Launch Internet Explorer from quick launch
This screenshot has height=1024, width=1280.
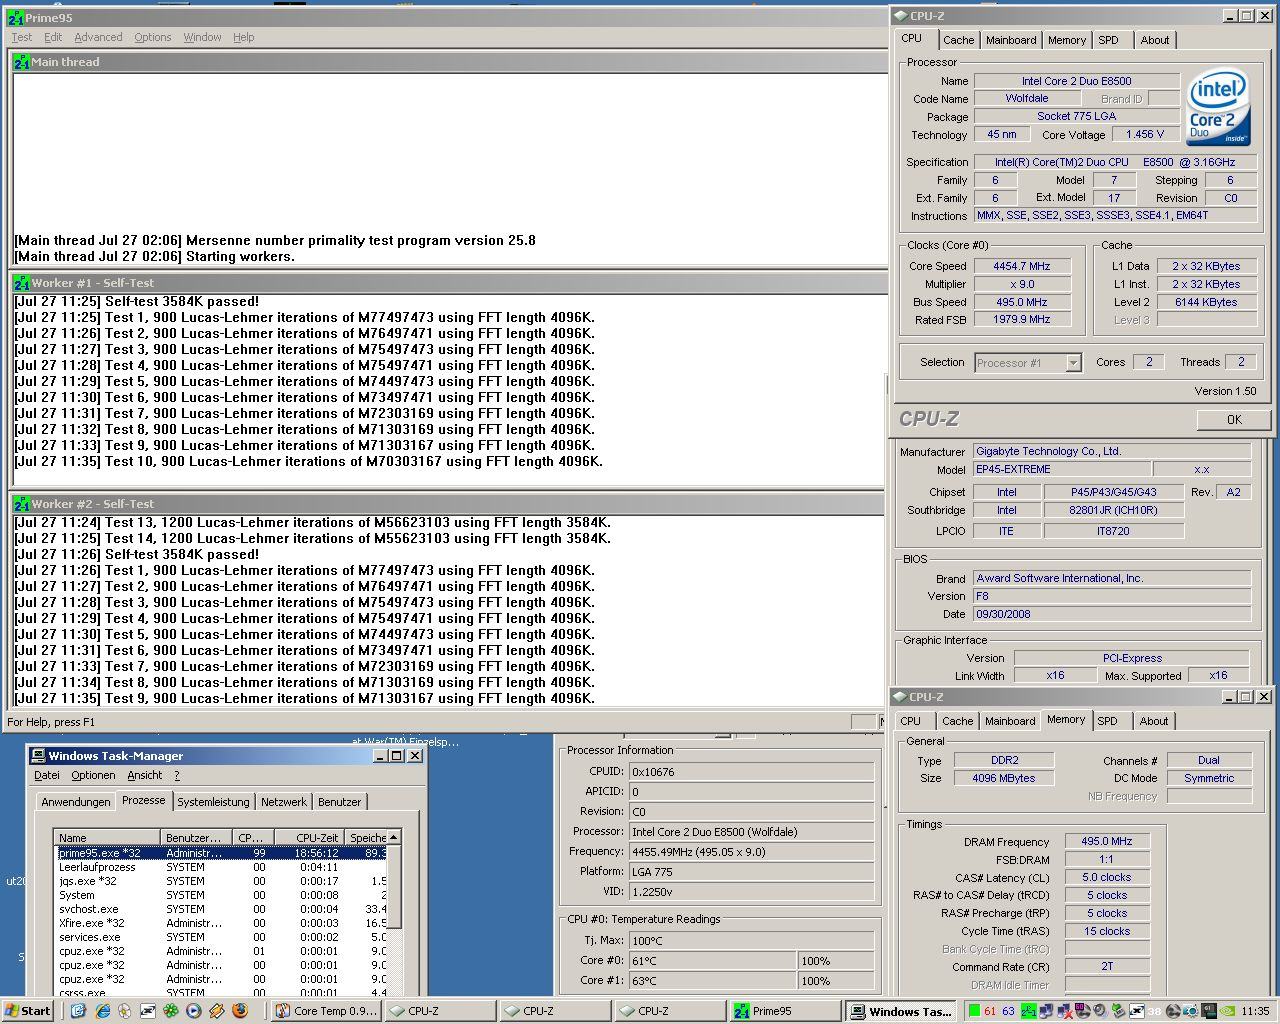pos(102,1011)
